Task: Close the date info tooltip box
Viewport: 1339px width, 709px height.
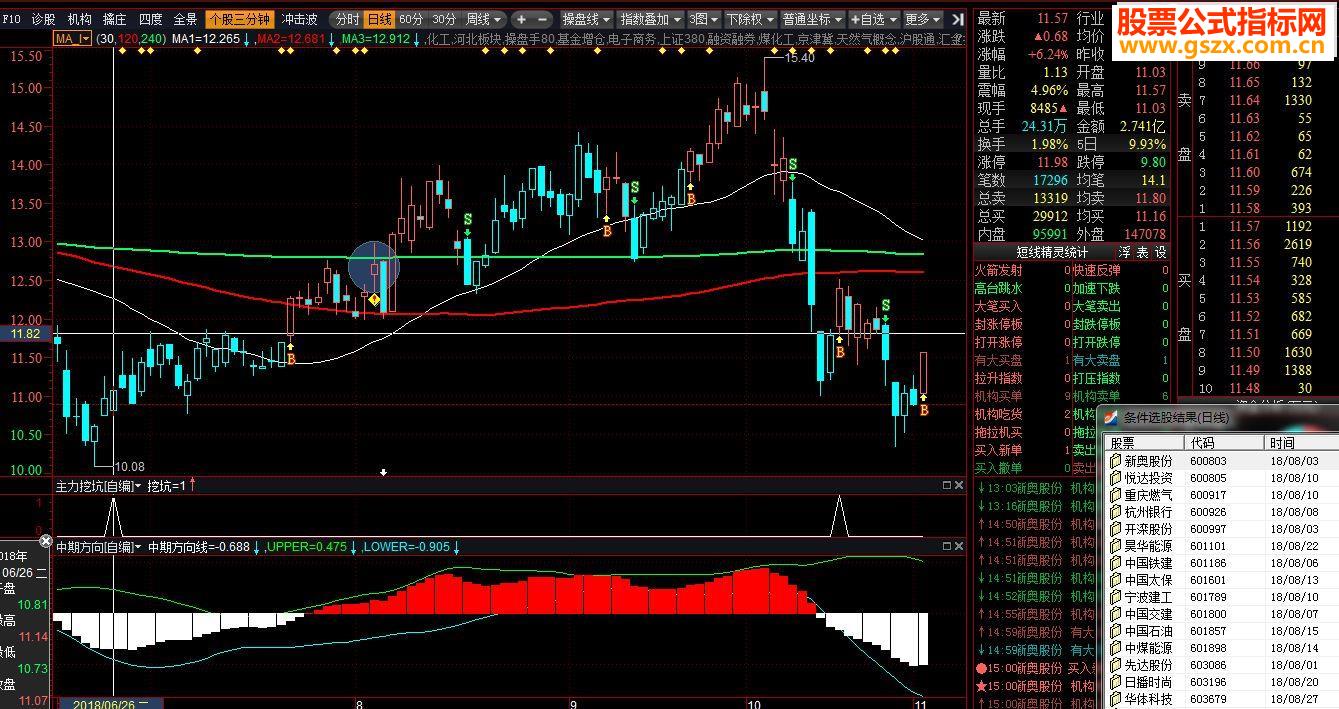Action: point(45,541)
